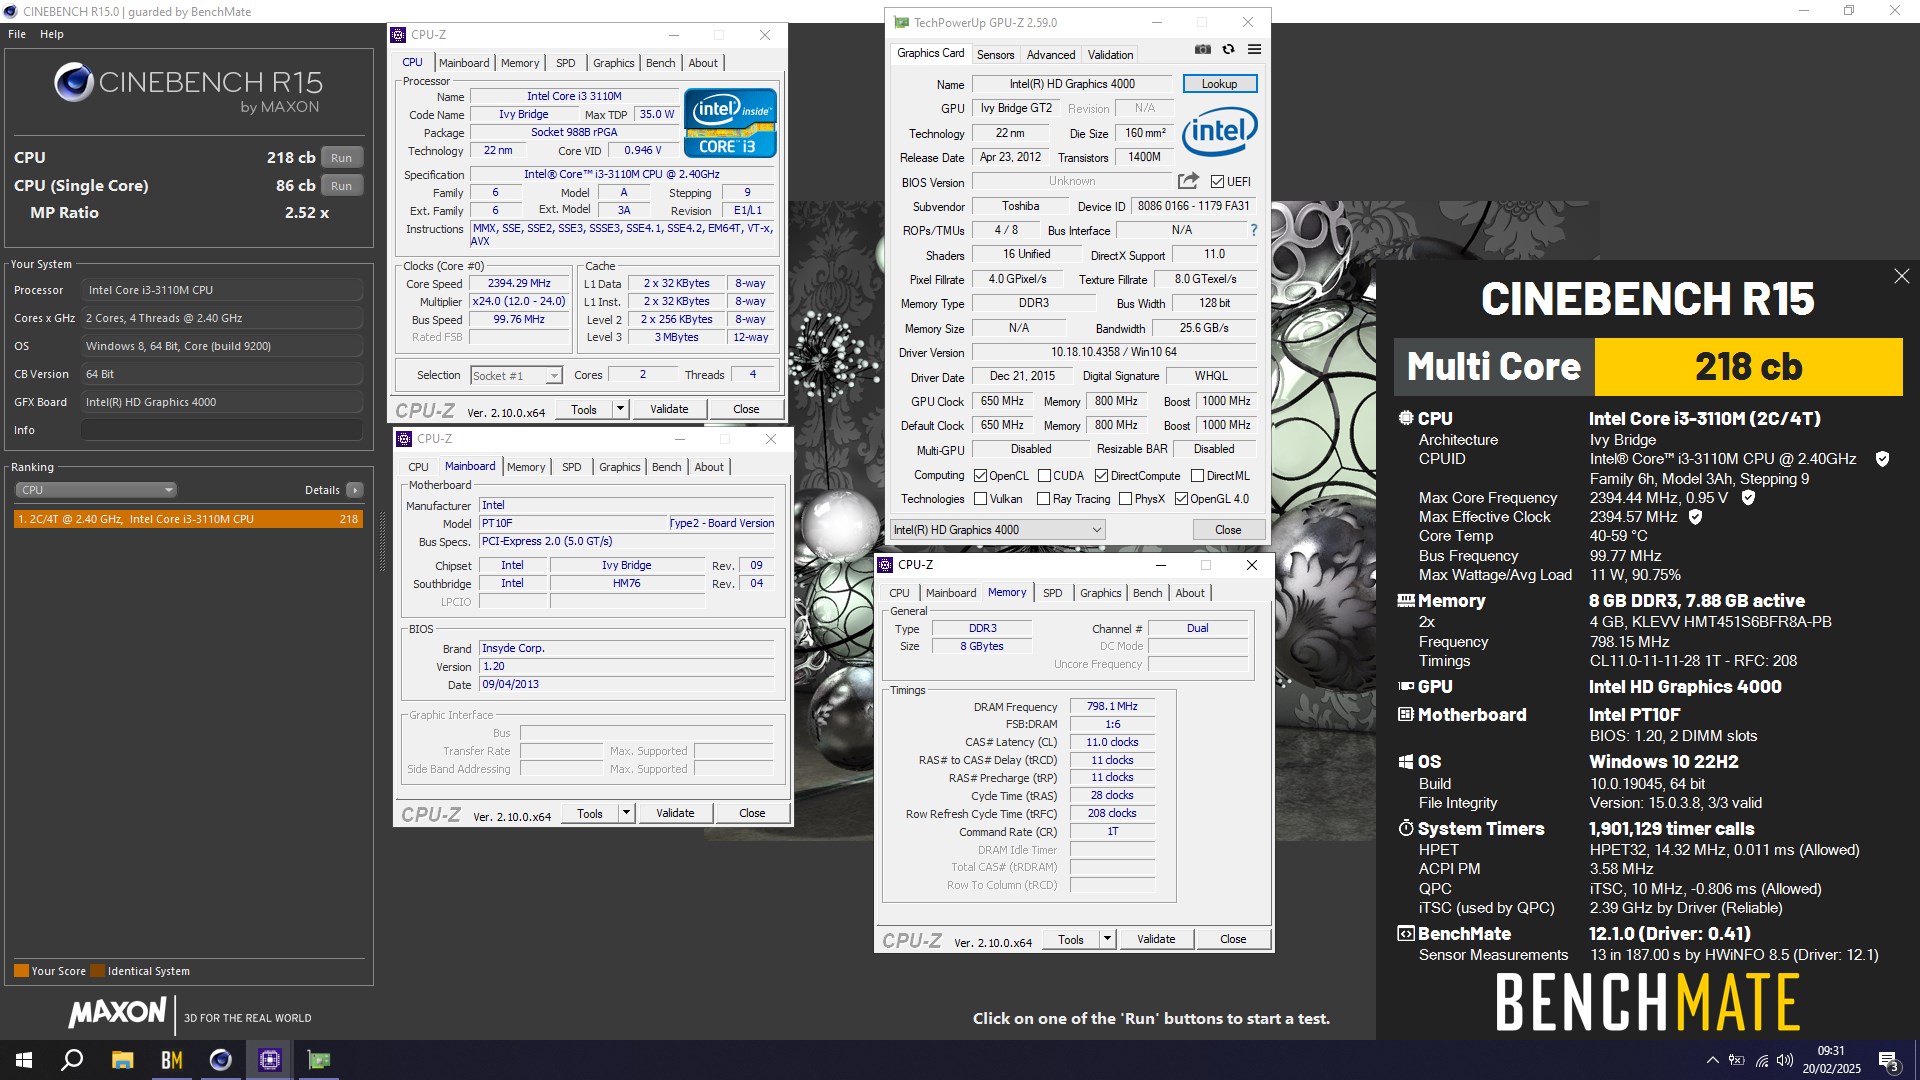Screen dimensions: 1920x1080
Task: Open the Windows Start menu
Action: (x=24, y=1060)
